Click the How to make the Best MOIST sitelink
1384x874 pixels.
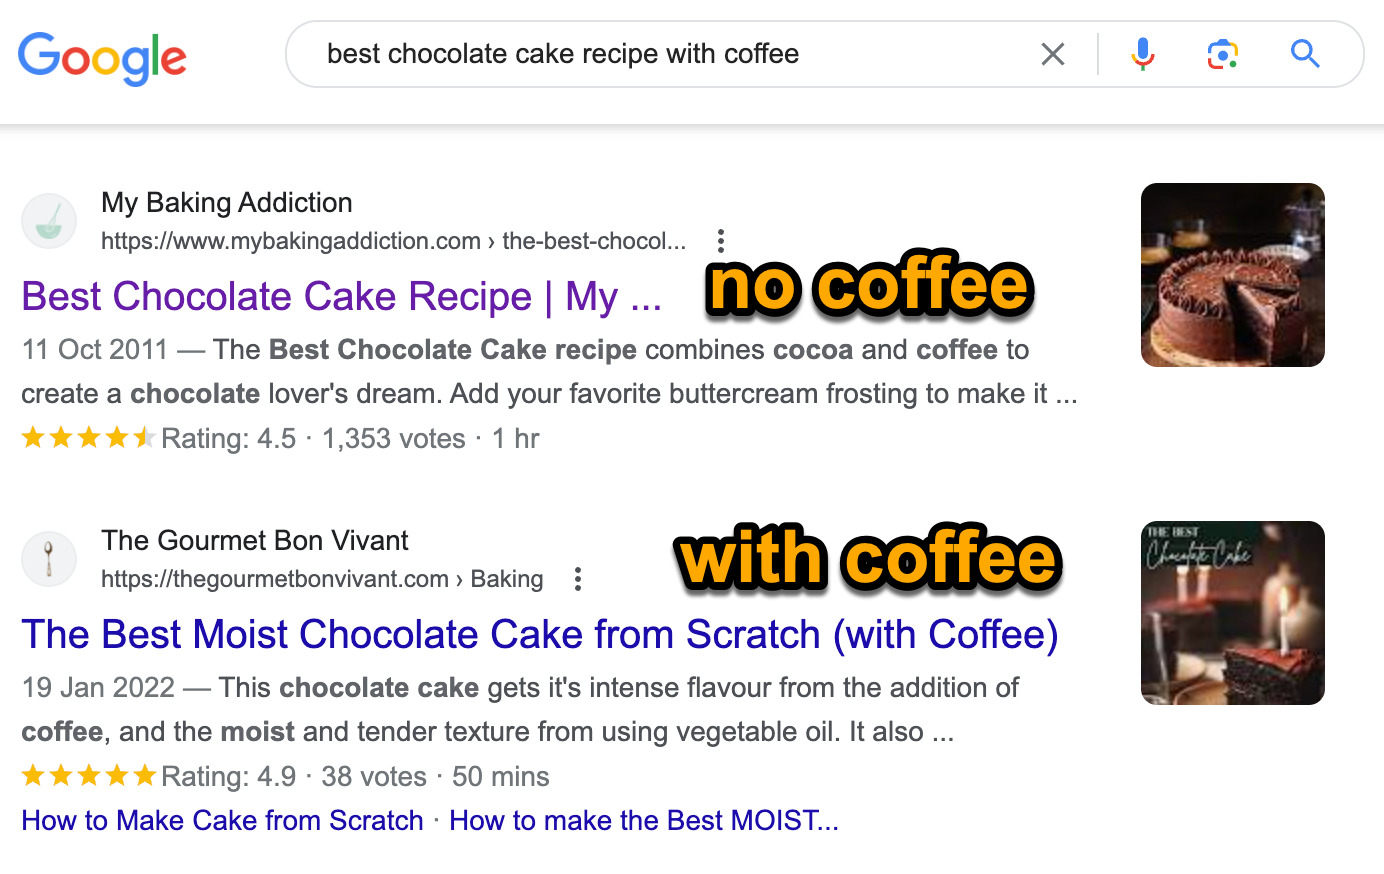643,820
